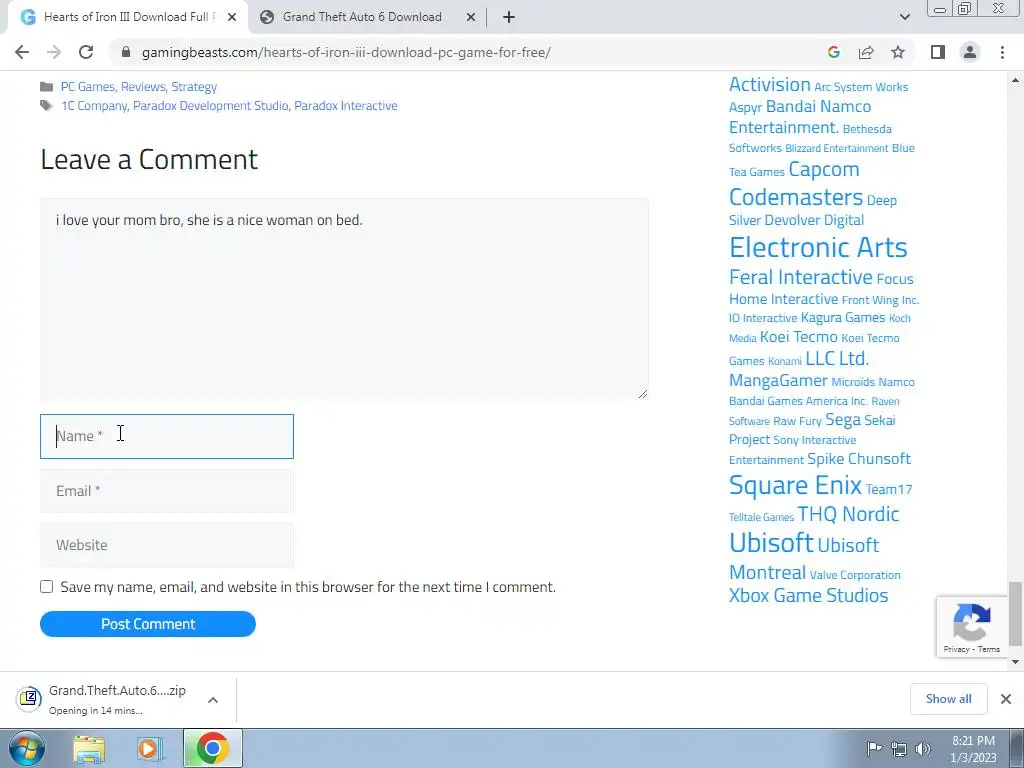Open the Action Center flag icon
Image resolution: width=1024 pixels, height=768 pixels.
pos(874,748)
